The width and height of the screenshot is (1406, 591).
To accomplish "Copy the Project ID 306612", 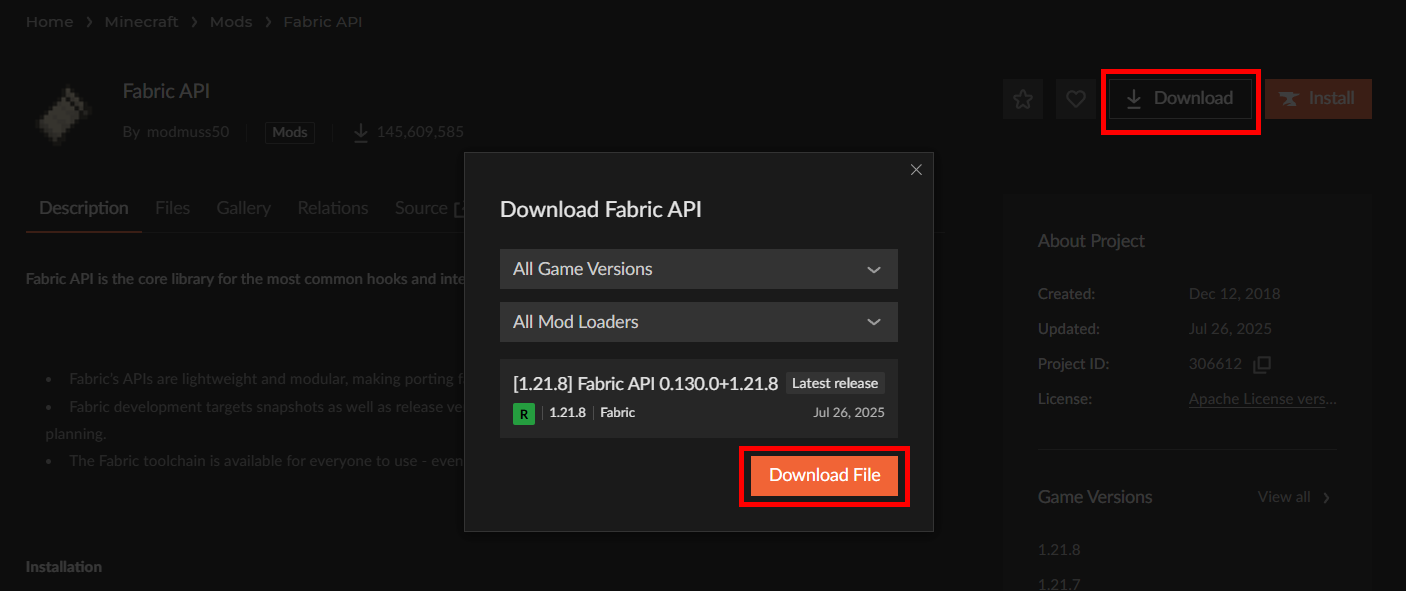I will [1262, 364].
